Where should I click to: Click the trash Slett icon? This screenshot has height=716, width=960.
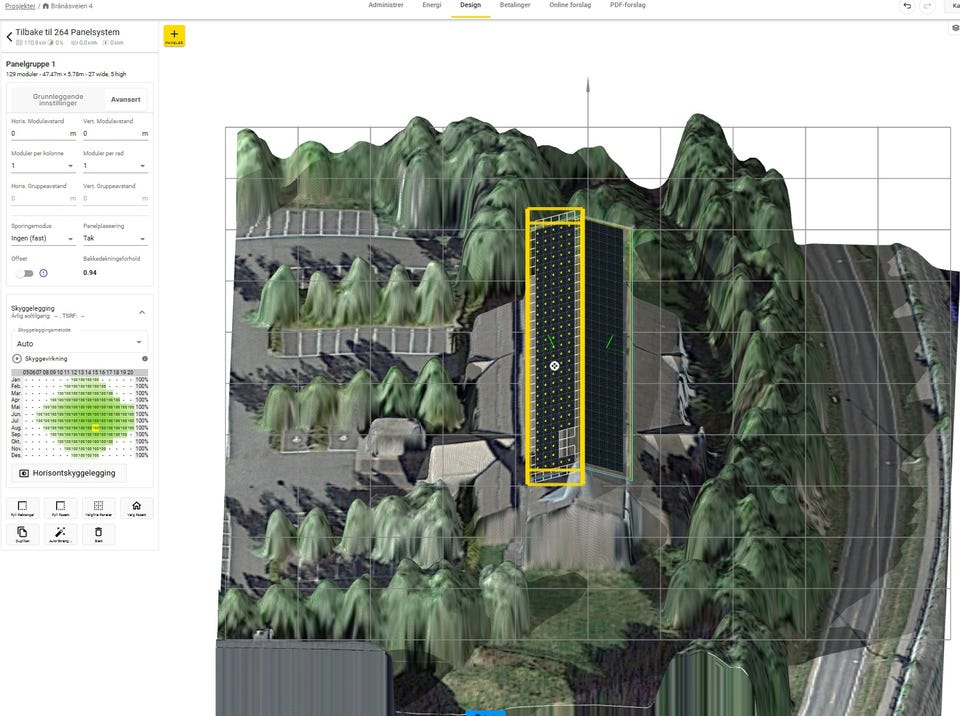click(x=98, y=534)
